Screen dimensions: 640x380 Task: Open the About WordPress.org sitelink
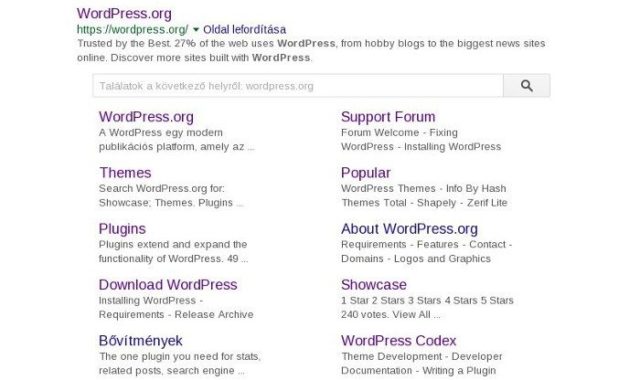tap(409, 229)
